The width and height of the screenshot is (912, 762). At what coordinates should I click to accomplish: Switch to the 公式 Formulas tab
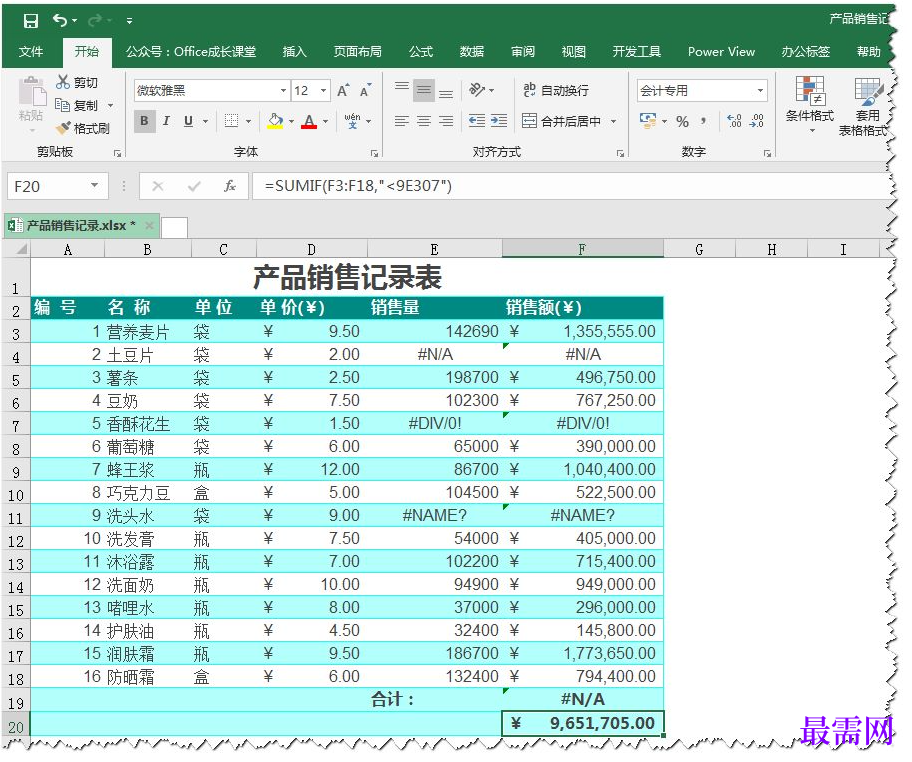421,52
